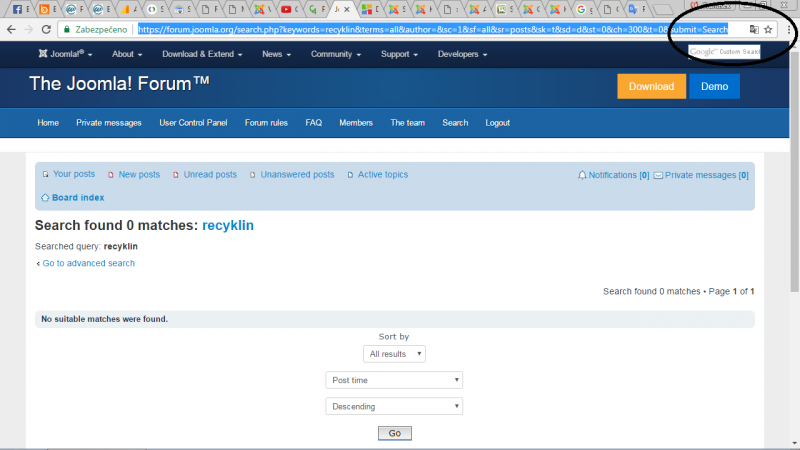The width and height of the screenshot is (800, 450).
Task: Open Home in forum navigation
Action: coord(48,123)
